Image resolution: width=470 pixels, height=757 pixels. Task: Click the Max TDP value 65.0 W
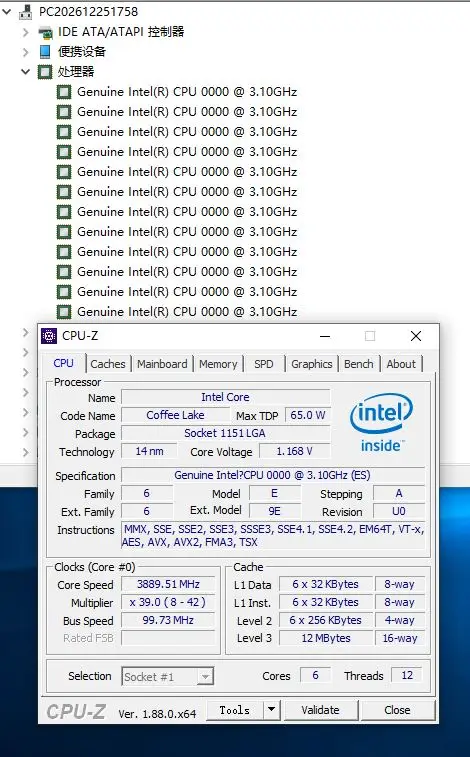click(307, 415)
